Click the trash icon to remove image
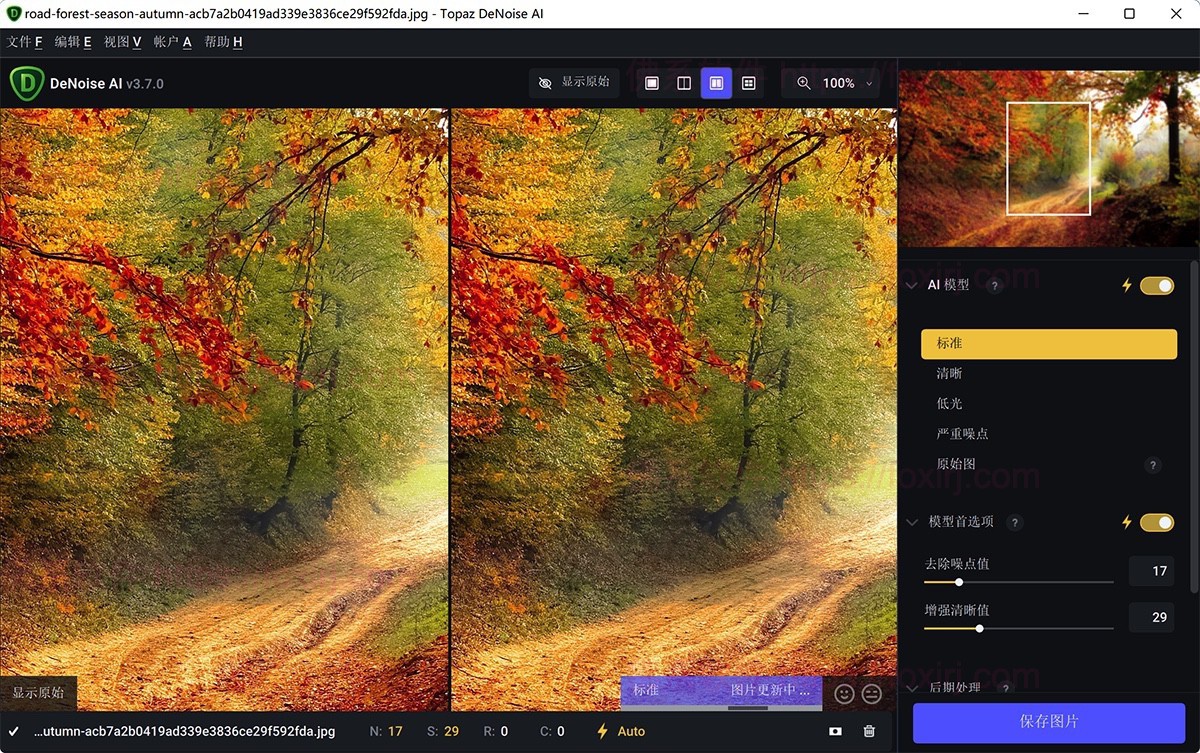The width and height of the screenshot is (1200, 753). pos(869,732)
